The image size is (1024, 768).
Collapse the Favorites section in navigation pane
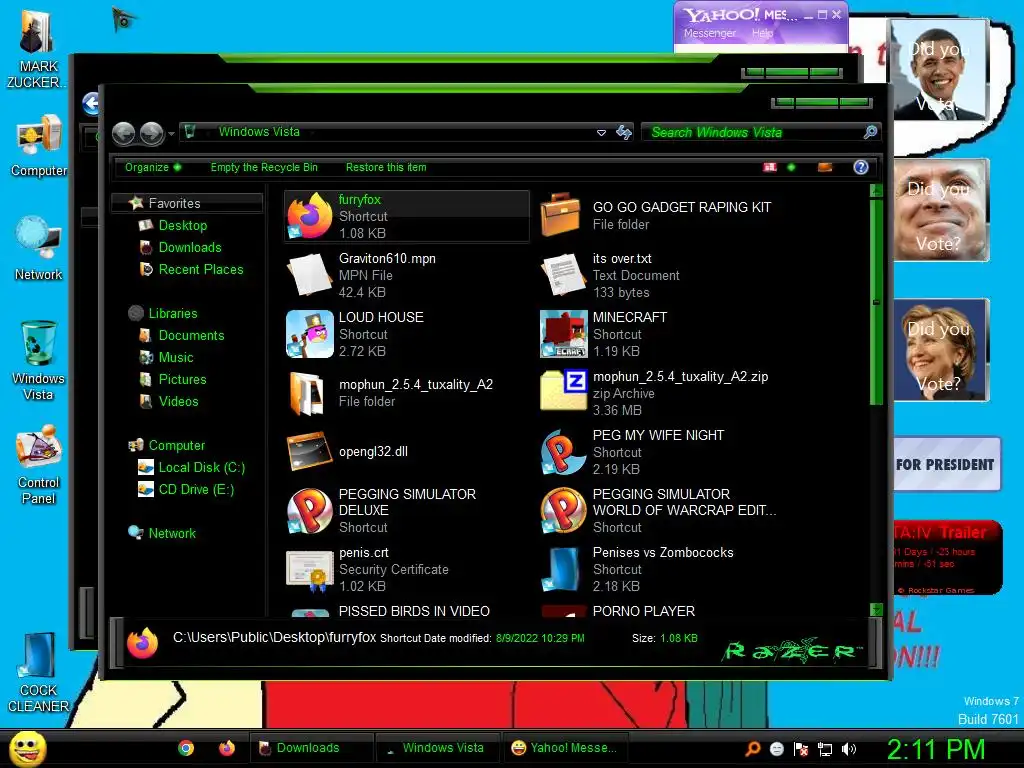[x=187, y=203]
